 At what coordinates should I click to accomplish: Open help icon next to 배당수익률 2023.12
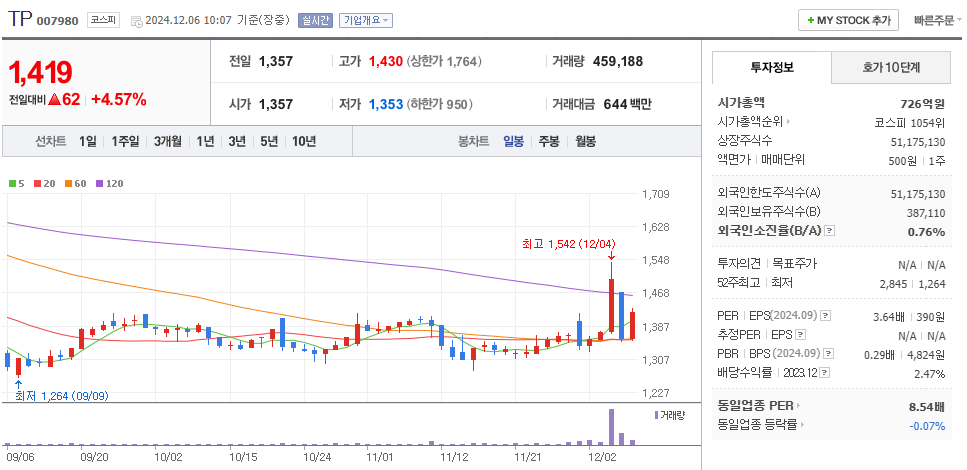(825, 373)
